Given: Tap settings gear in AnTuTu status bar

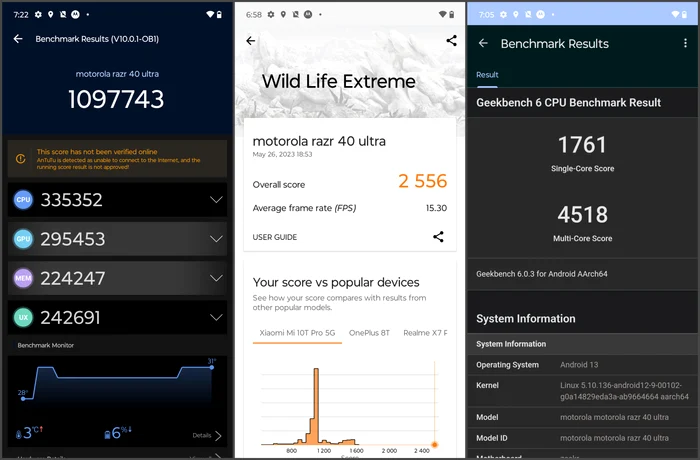Looking at the screenshot, I should (x=38, y=14).
